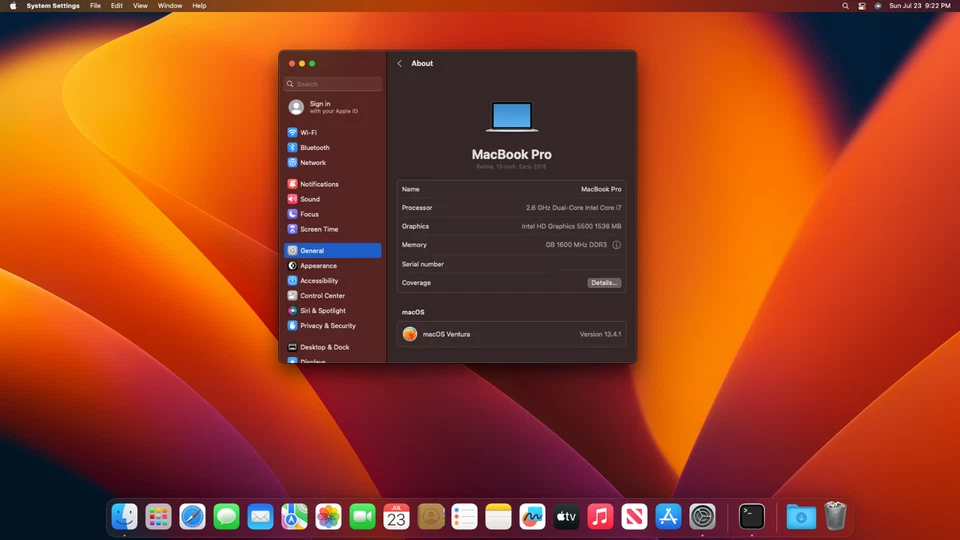Launch FaceTime from the Dock
Image resolution: width=960 pixels, height=540 pixels.
click(x=362, y=517)
